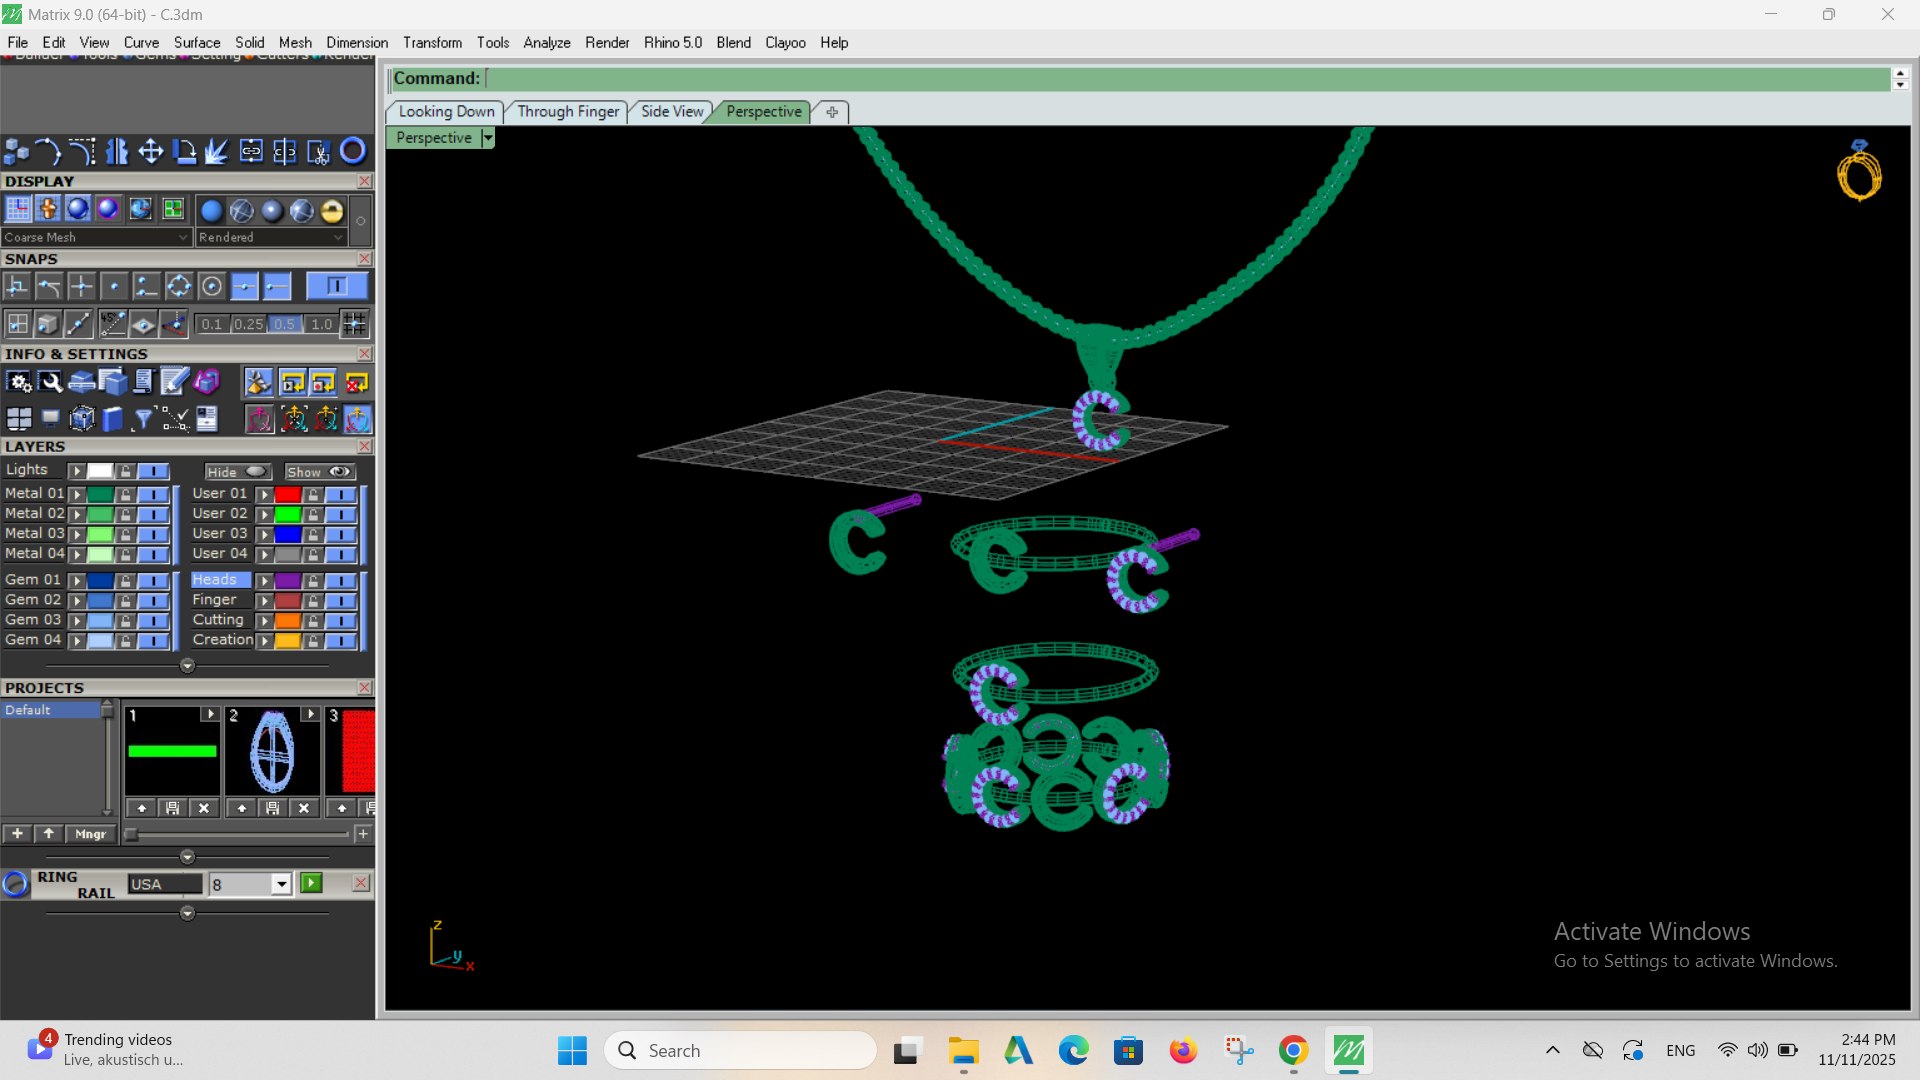1920x1080 pixels.
Task: Switch to the Side View viewport tab
Action: point(672,112)
